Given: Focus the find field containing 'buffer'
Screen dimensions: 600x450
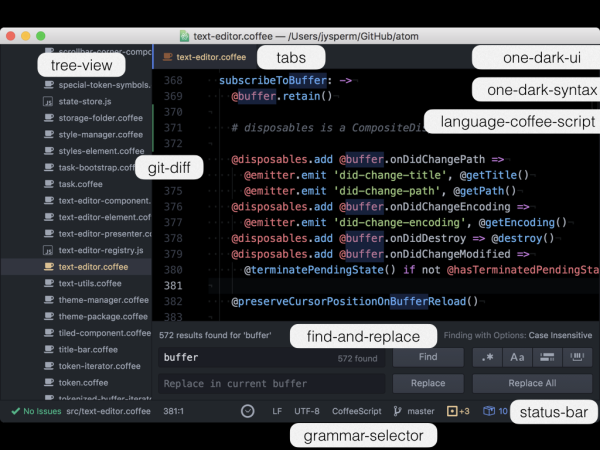Looking at the screenshot, I should coord(271,357).
